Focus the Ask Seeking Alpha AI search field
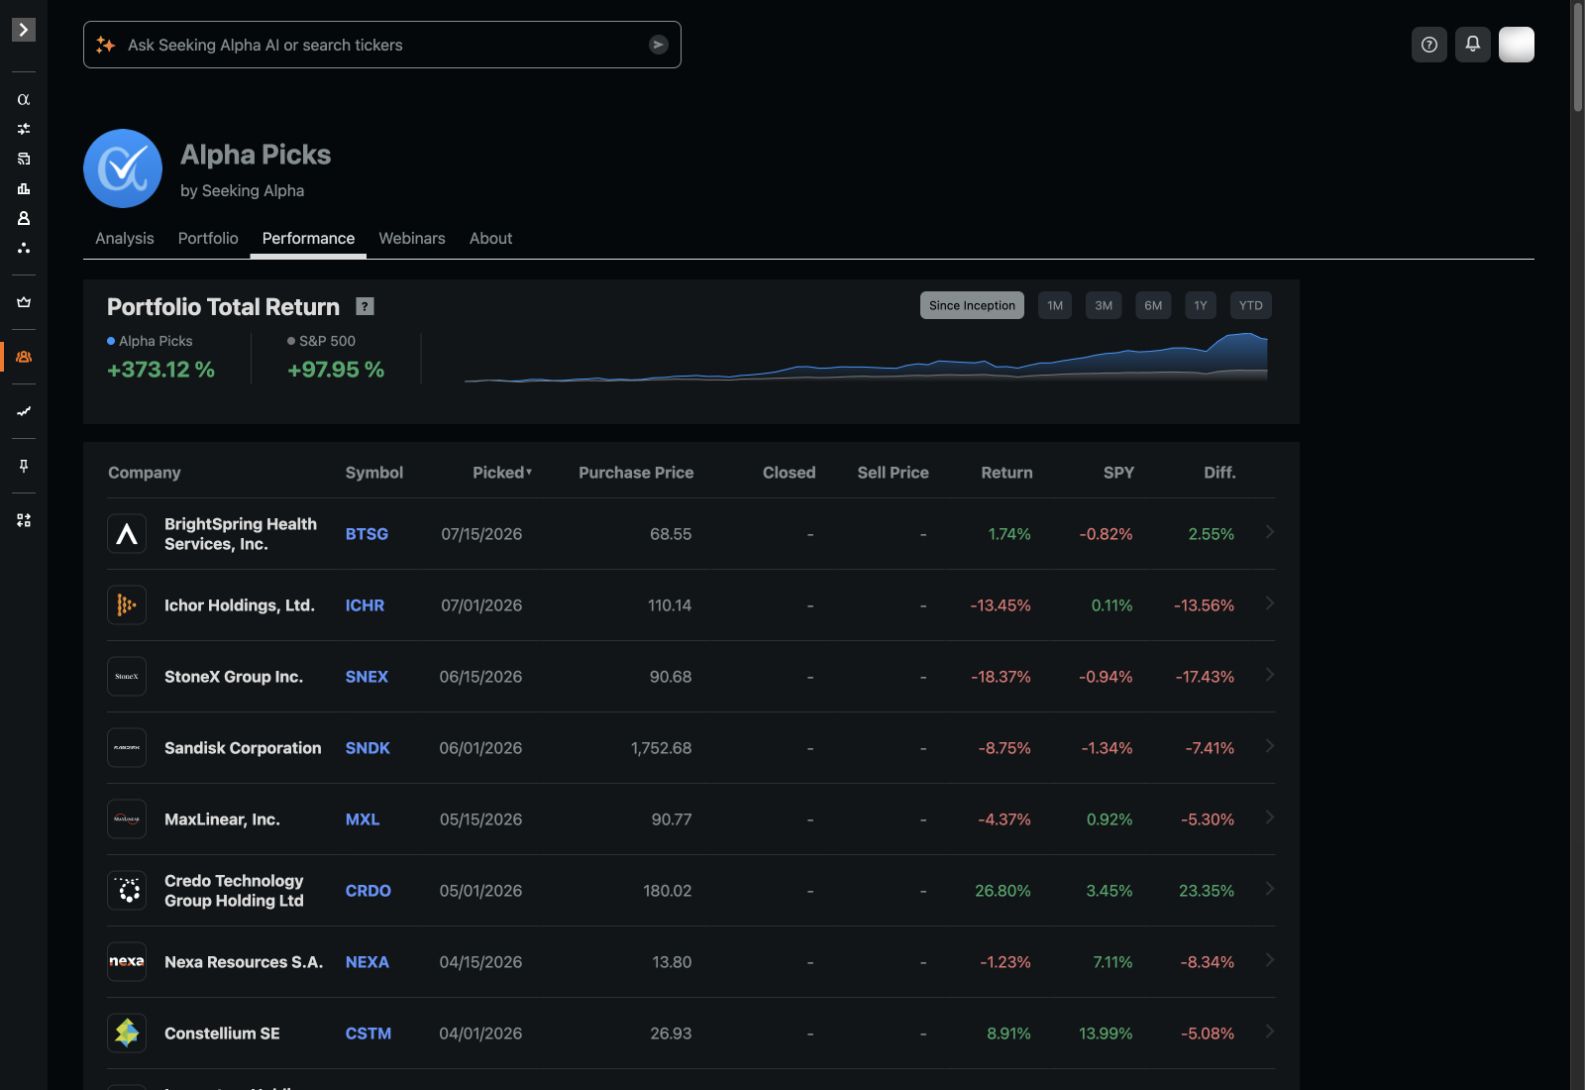 tap(382, 45)
